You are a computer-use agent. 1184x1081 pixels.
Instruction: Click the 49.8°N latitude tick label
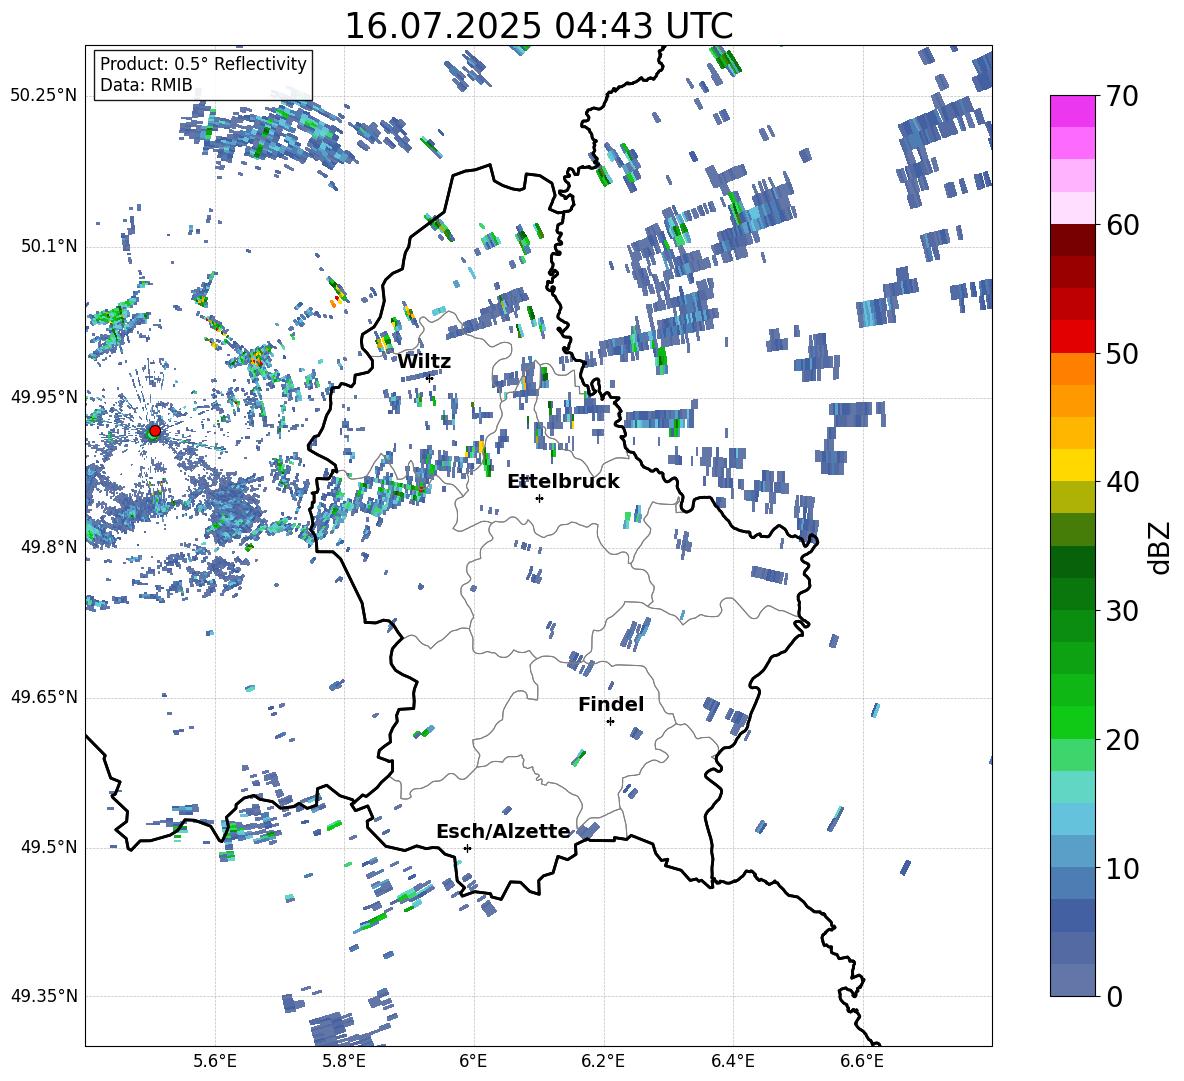click(48, 547)
